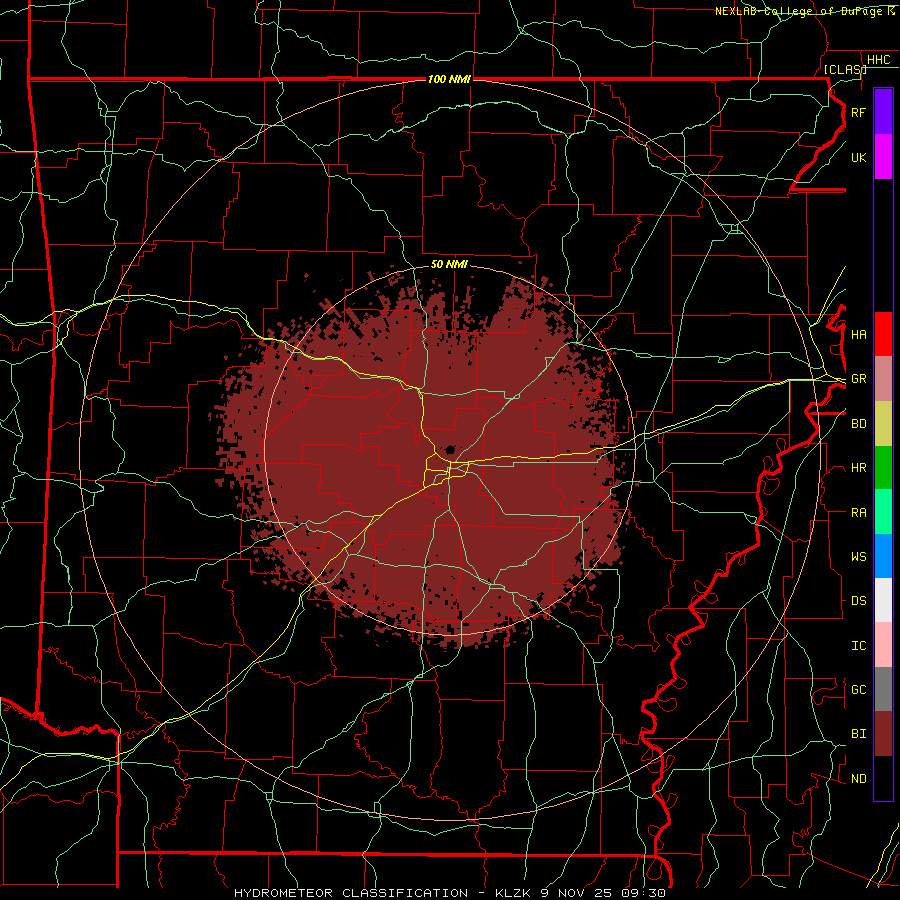Click the HR dark green legend swatch

[x=883, y=467]
